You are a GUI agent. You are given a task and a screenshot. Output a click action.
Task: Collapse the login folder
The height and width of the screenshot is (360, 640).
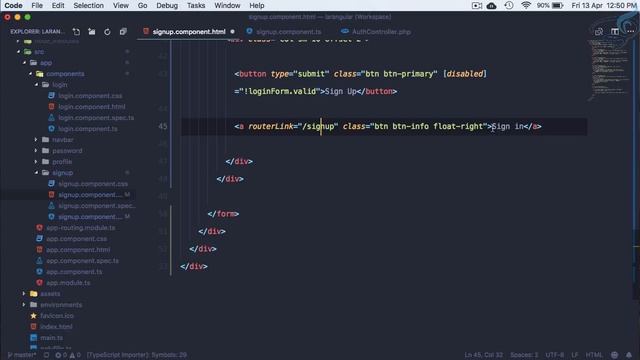point(37,84)
